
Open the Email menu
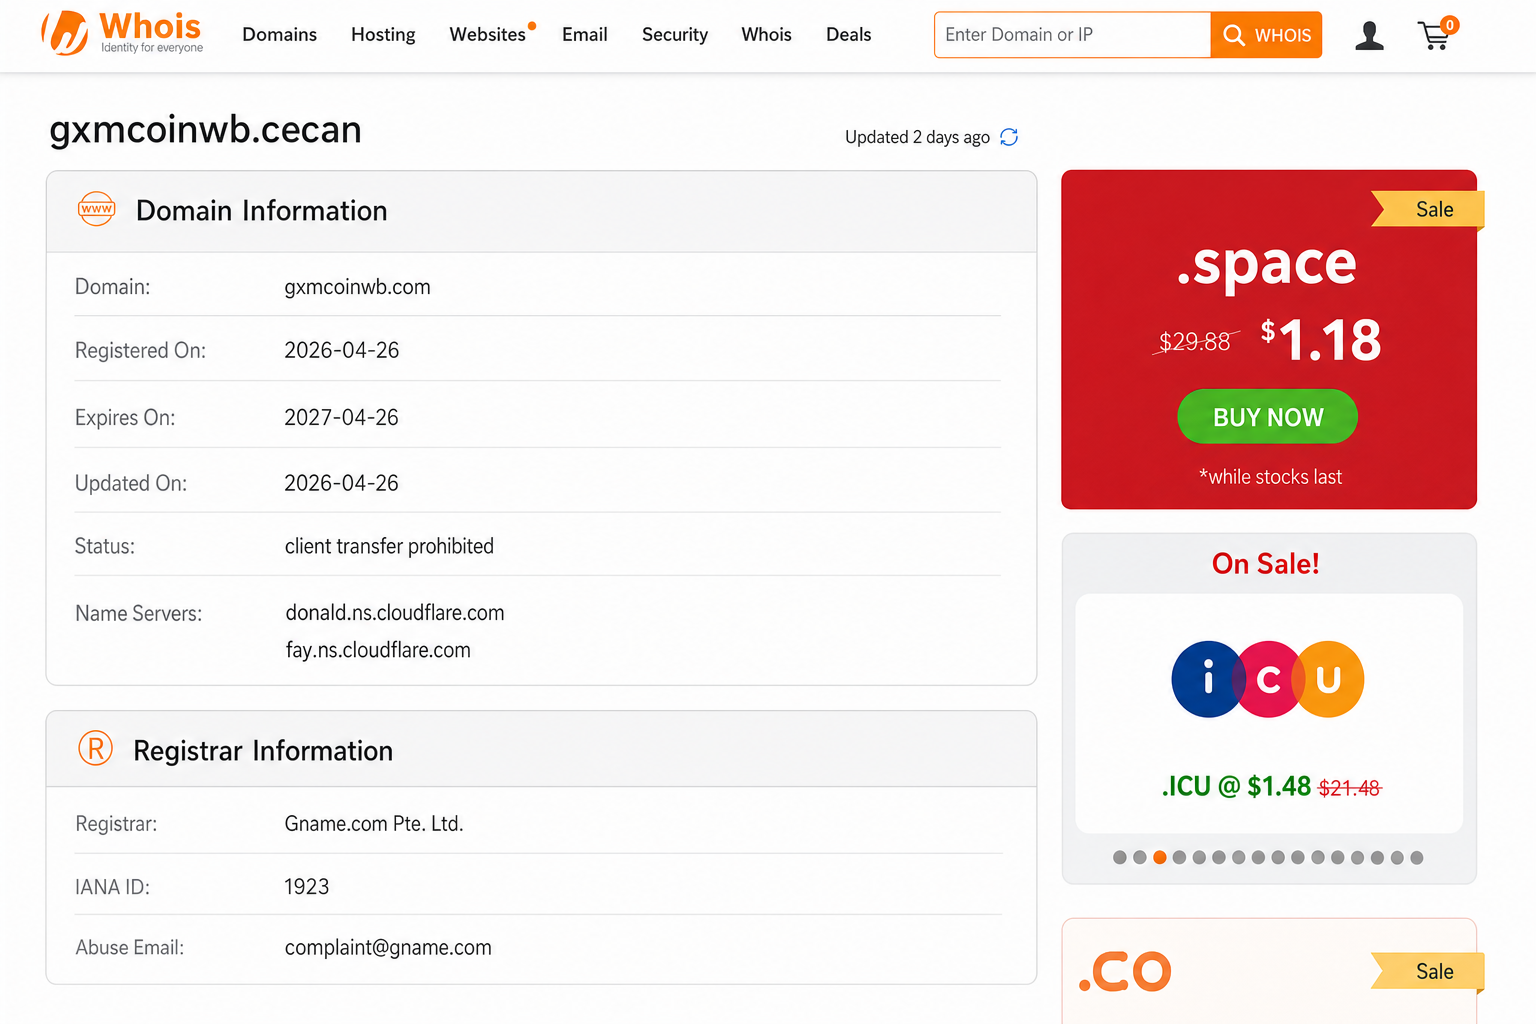coord(585,35)
